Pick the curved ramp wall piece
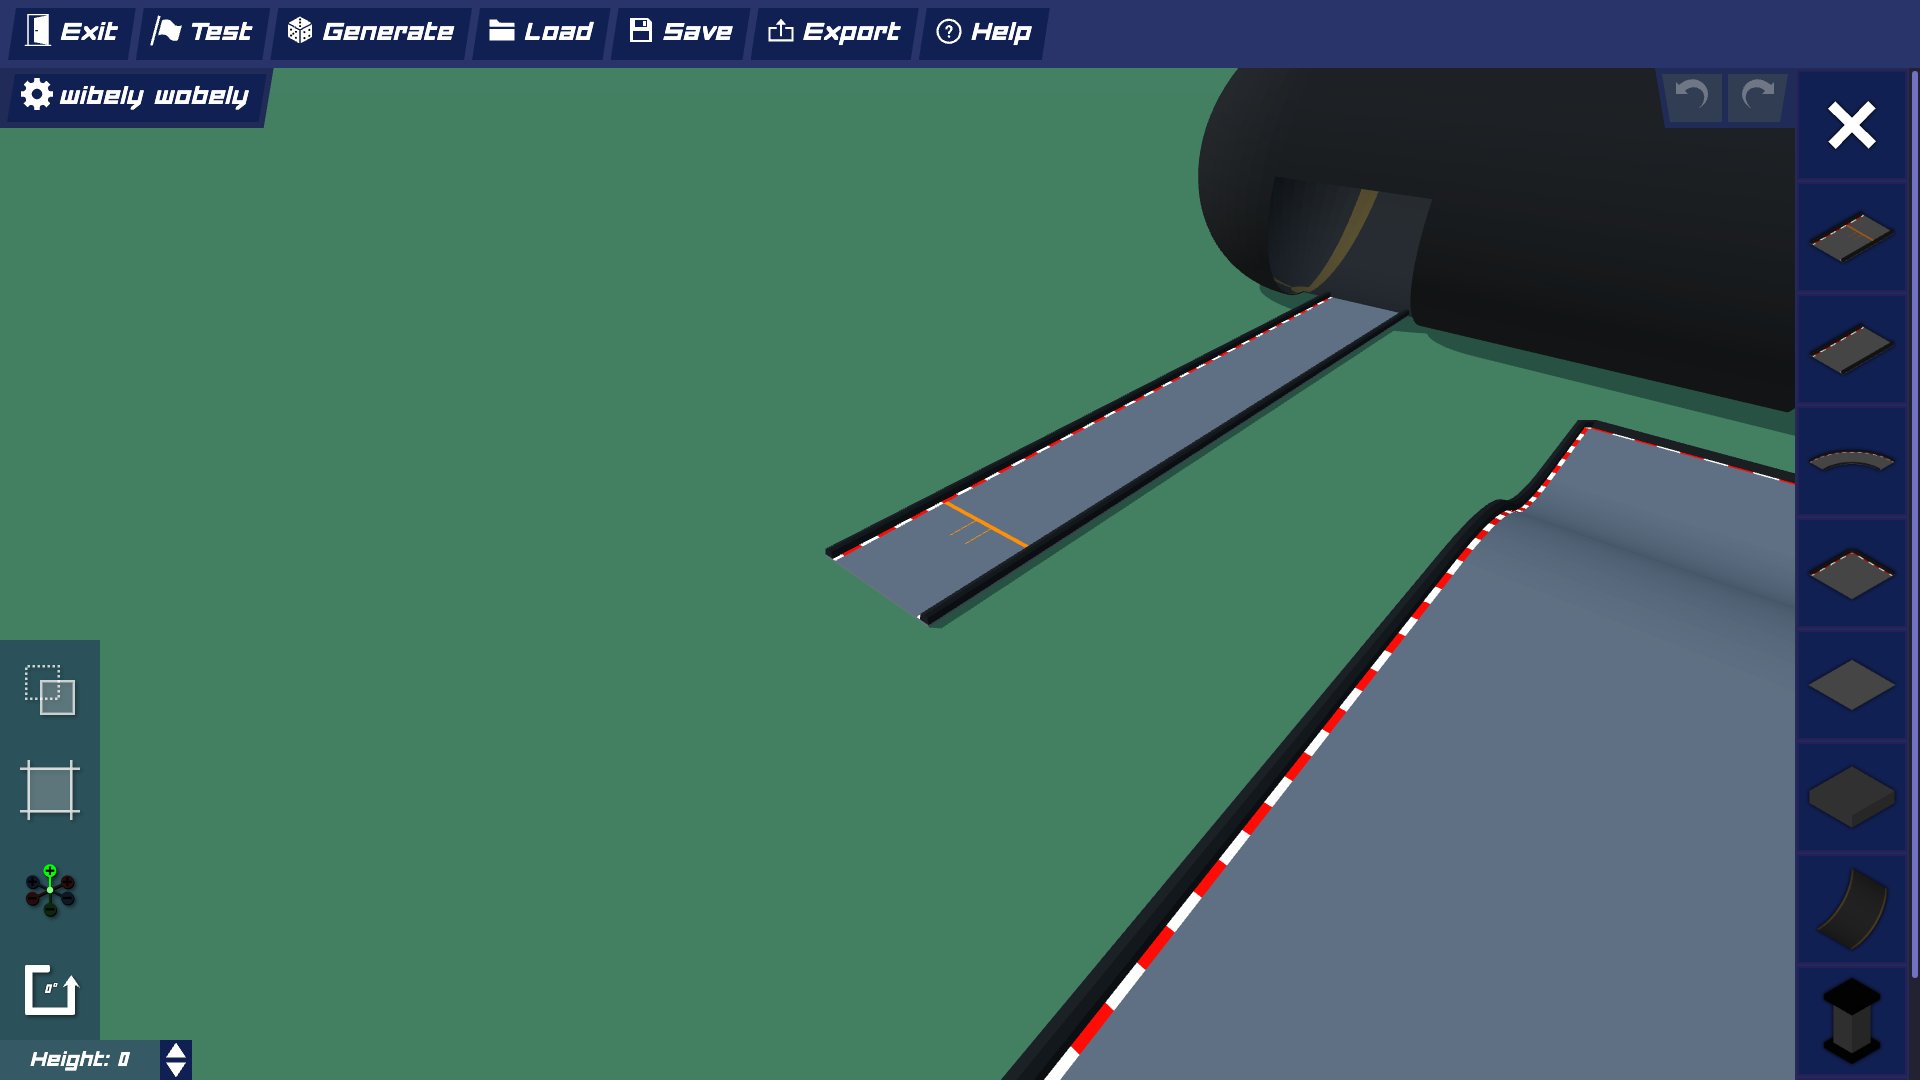 pyautogui.click(x=1851, y=910)
